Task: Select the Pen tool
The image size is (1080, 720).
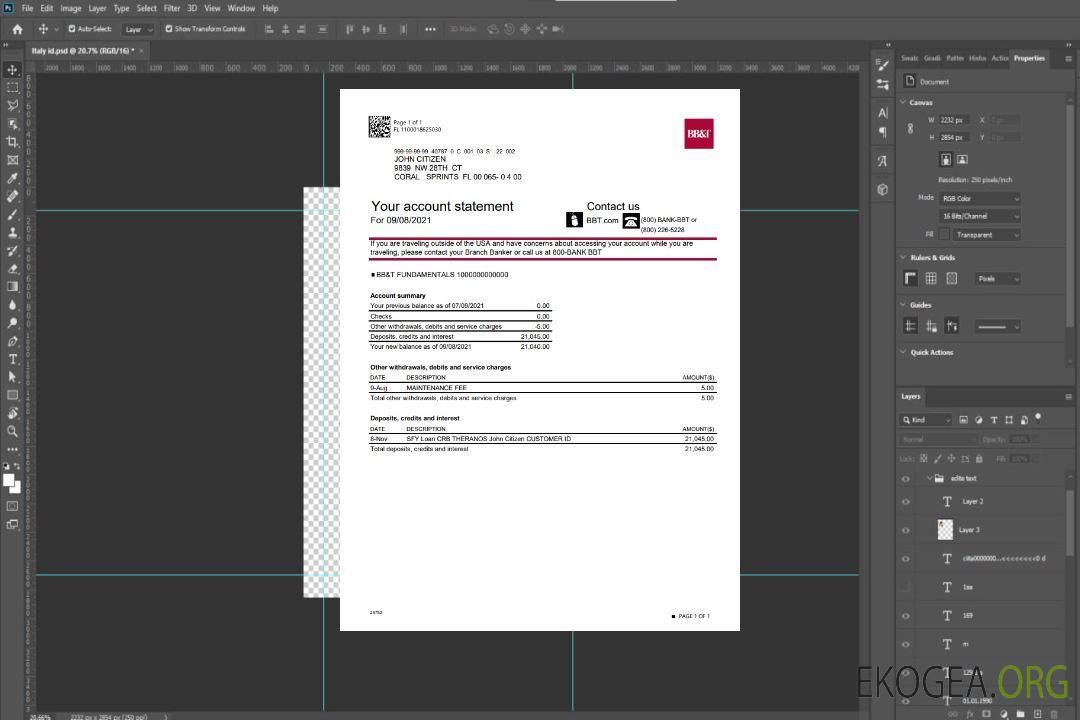Action: pos(12,341)
